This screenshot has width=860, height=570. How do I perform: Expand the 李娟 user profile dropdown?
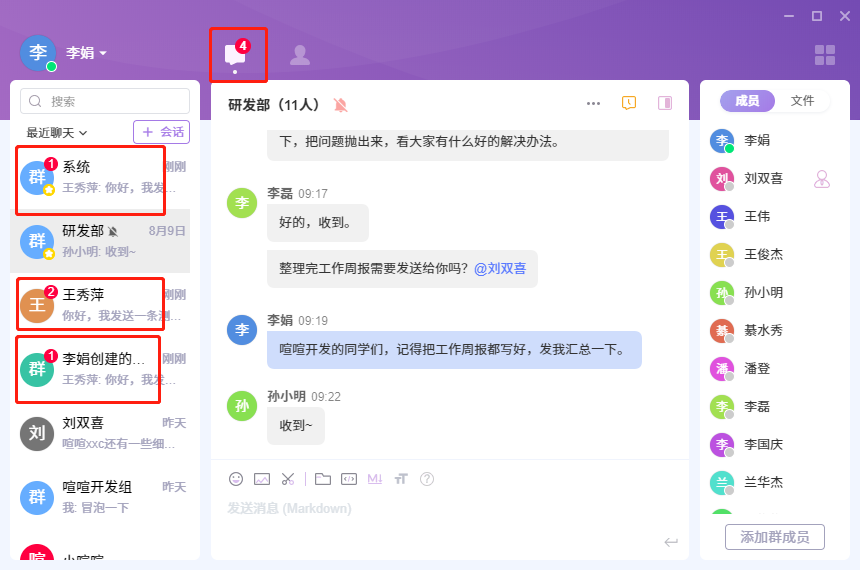tap(87, 53)
